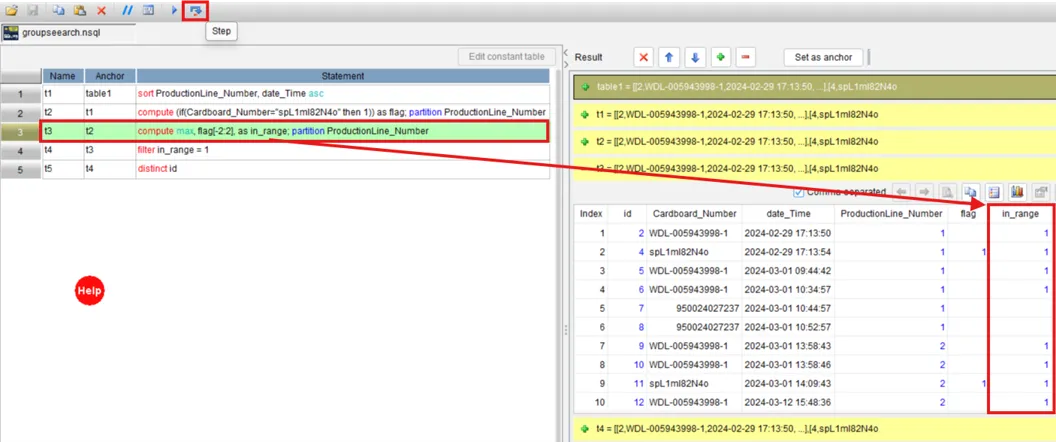Click the paste icon in main toolbar
Viewport: 1056px width, 442px height.
(79, 10)
